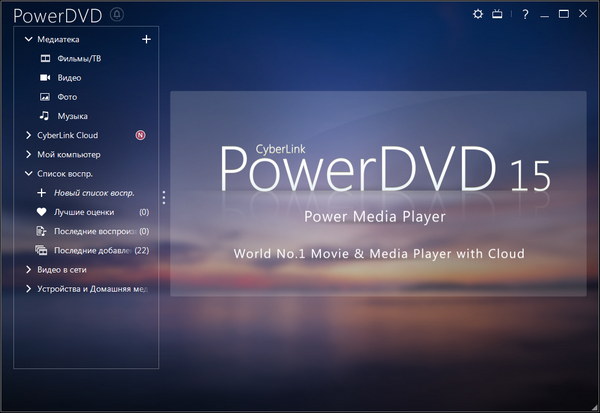Click the Последние воспроизв. list icon
The width and height of the screenshot is (600, 413).
[41, 231]
